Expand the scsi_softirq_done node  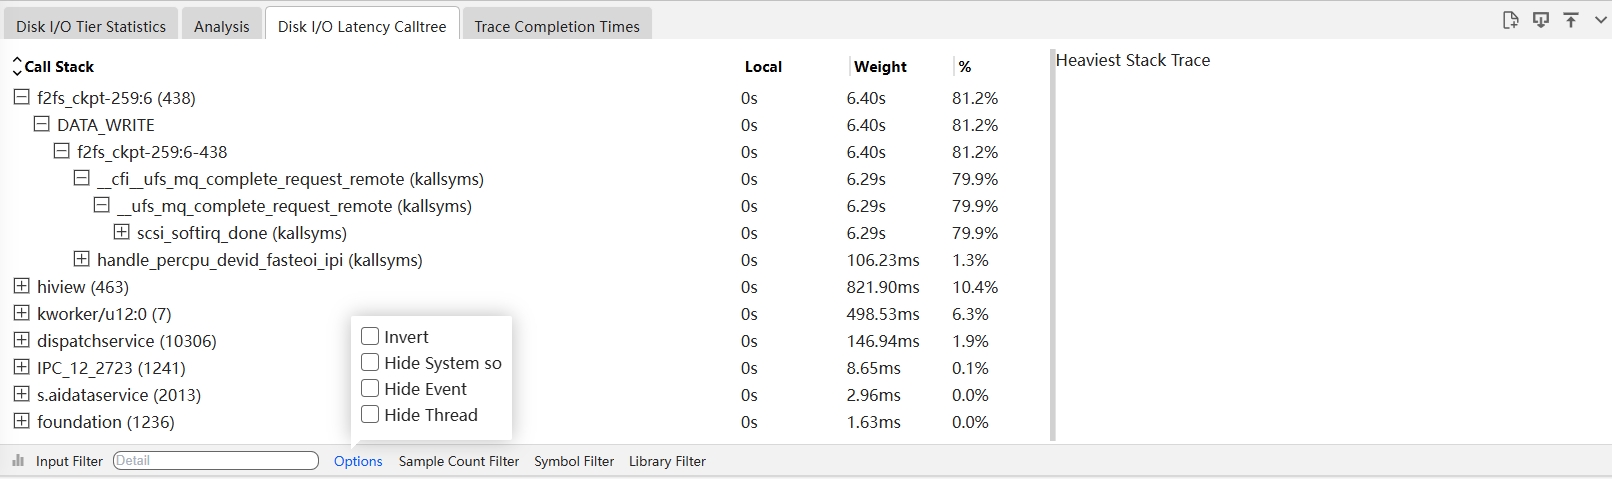click(122, 233)
